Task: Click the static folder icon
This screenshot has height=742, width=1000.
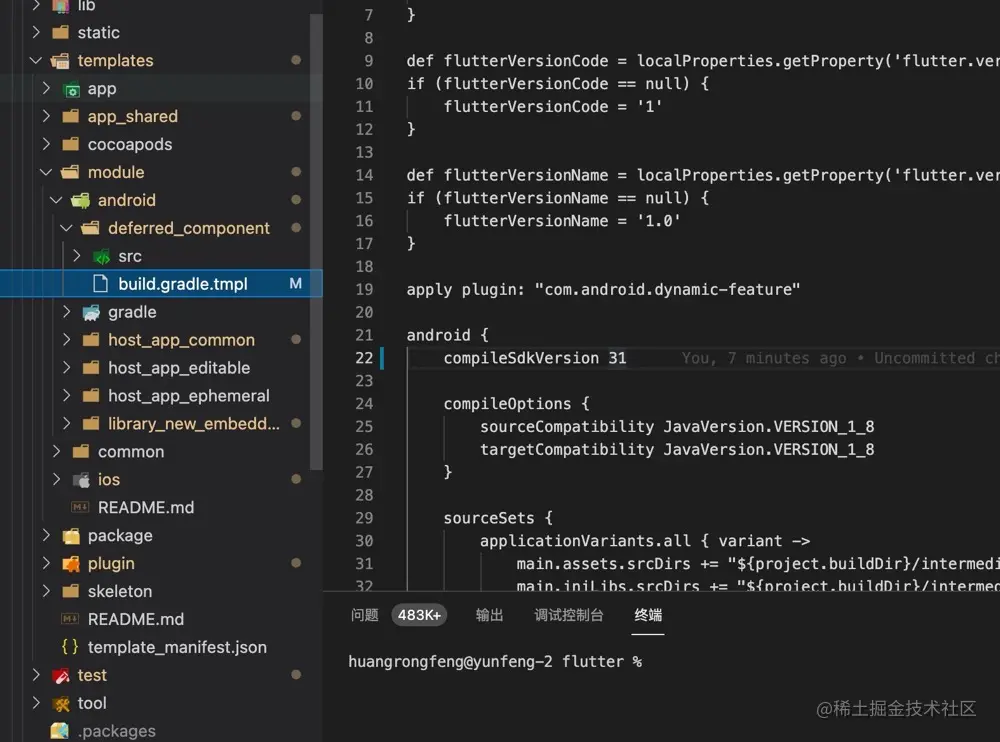Action: [x=61, y=33]
